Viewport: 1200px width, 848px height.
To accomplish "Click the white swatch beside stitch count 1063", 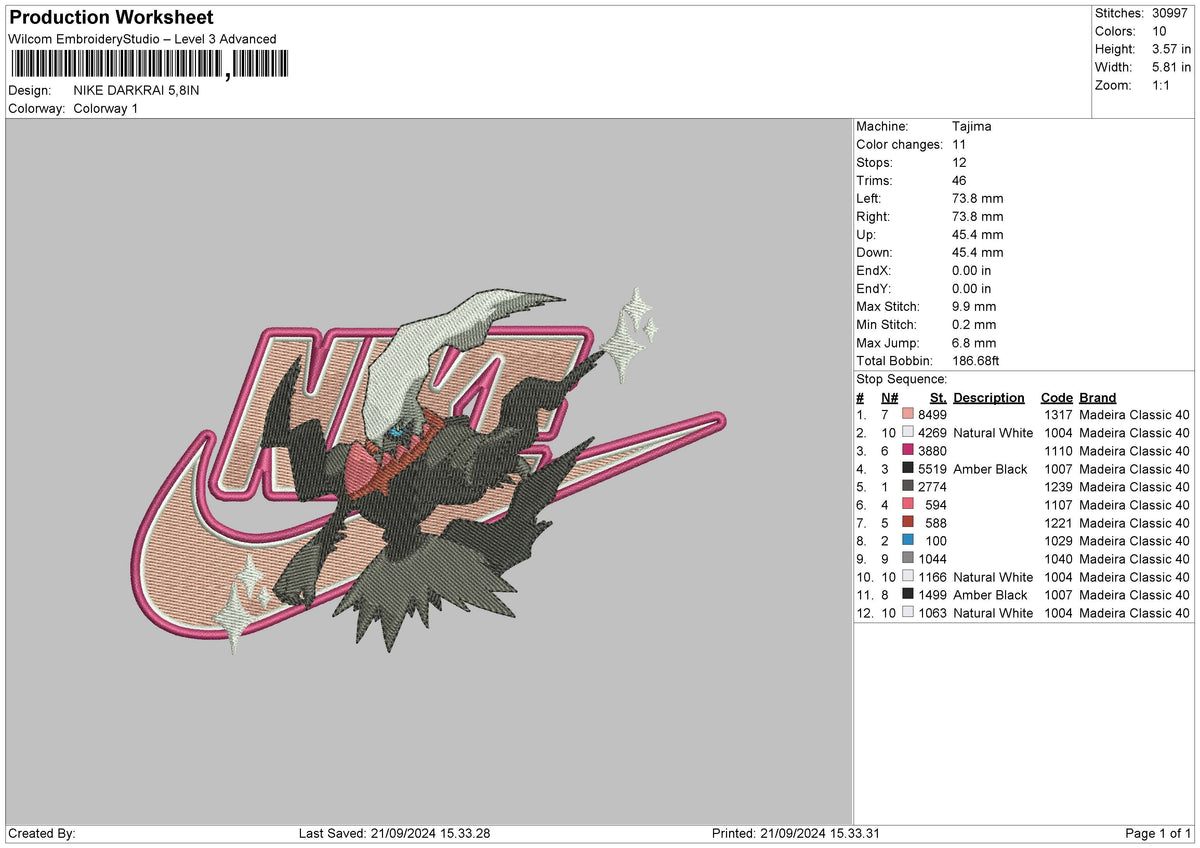I will point(908,613).
